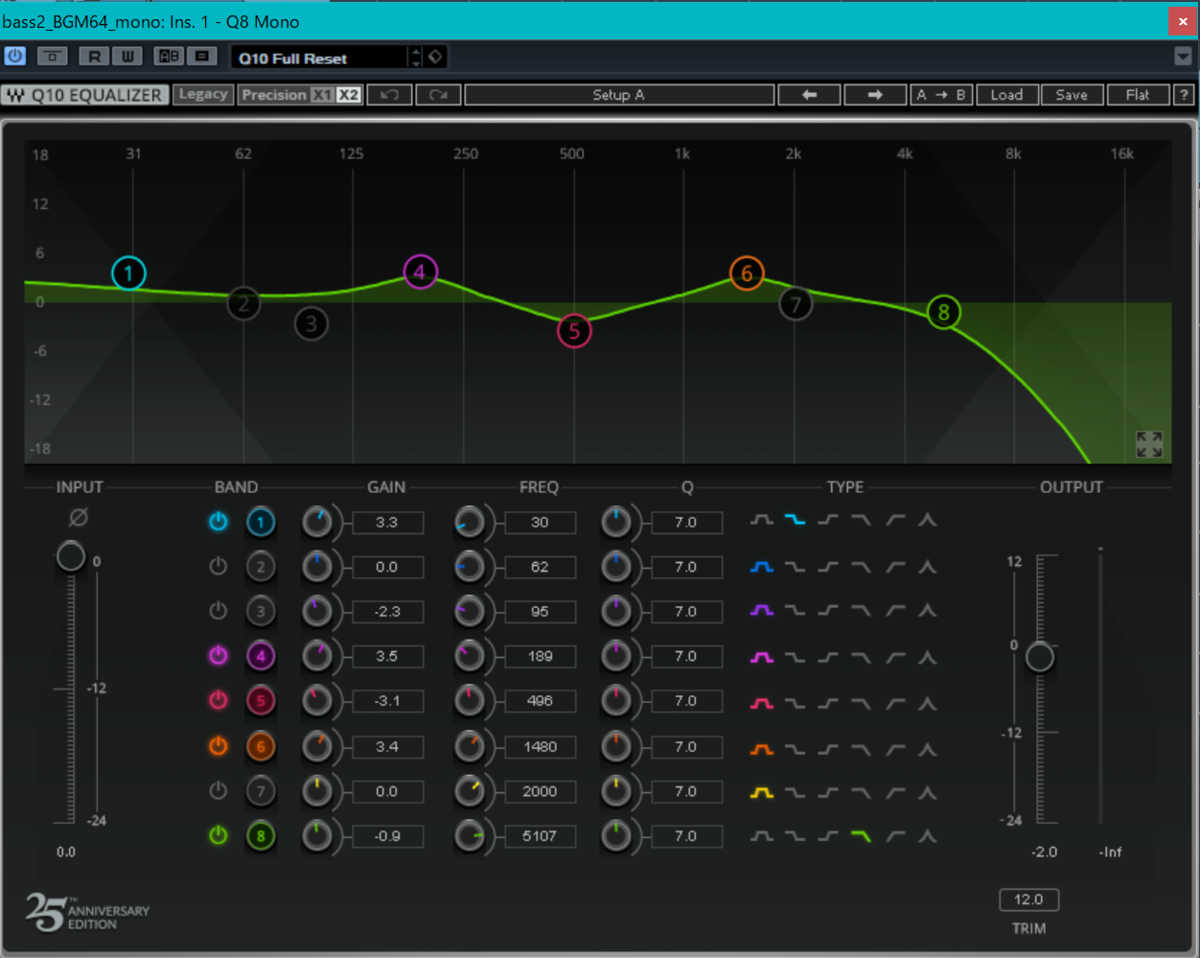Copy setup A to B
The image size is (1200, 958).
tap(941, 95)
